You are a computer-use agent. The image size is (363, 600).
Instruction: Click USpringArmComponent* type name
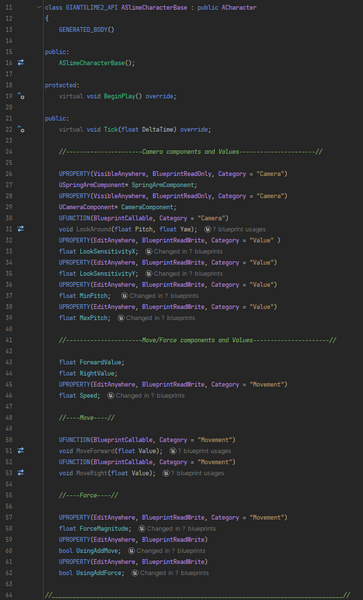[x=93, y=185]
